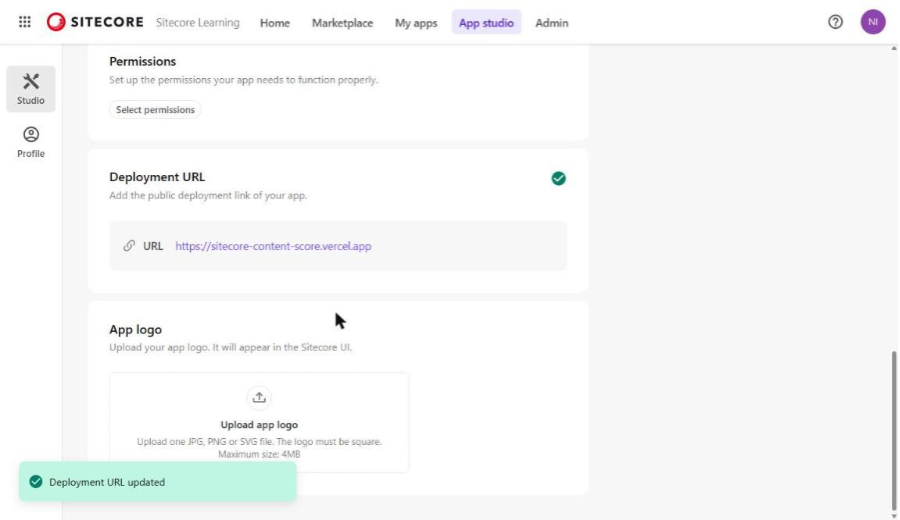Click Upload app logo drop area
900x520 pixels.
click(259, 422)
